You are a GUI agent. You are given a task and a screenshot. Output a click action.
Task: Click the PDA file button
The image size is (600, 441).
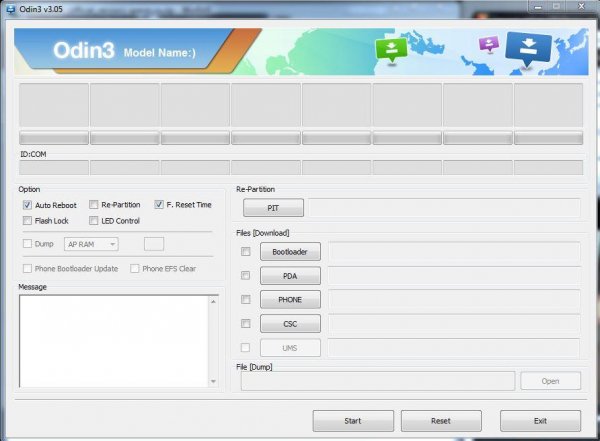click(290, 276)
